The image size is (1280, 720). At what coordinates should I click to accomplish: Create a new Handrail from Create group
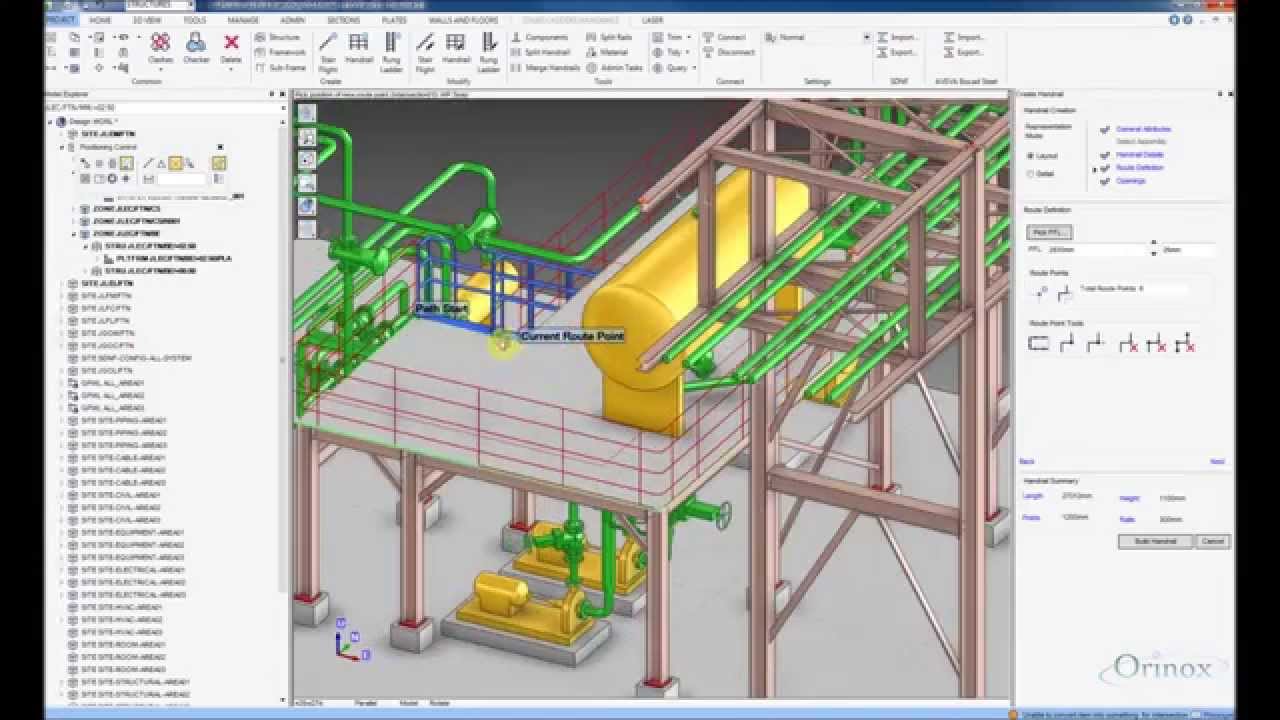[x=359, y=48]
